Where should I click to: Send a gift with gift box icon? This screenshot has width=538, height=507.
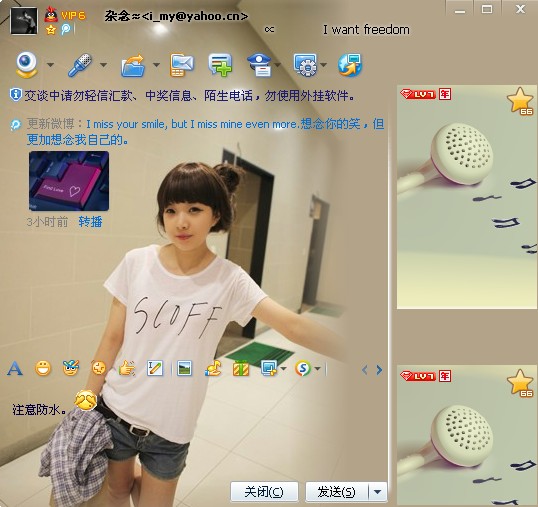pyautogui.click(x=241, y=368)
